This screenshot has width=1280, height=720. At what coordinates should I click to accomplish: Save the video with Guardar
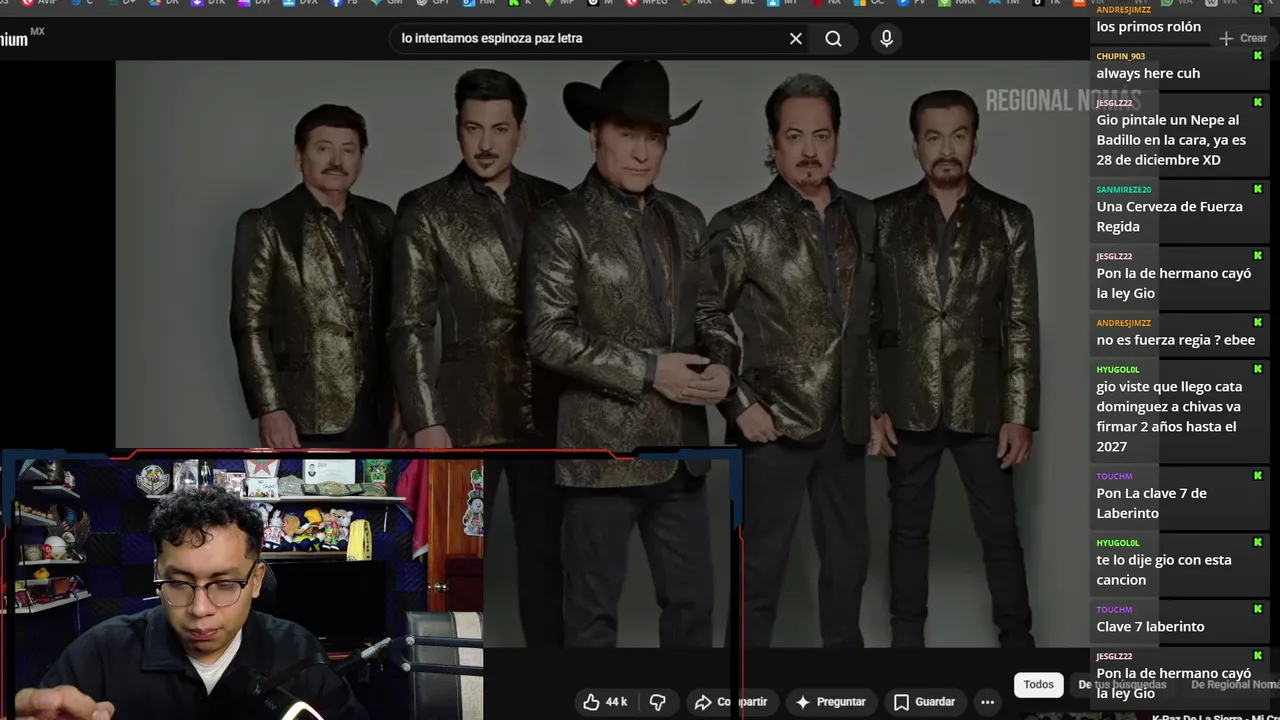click(x=924, y=702)
